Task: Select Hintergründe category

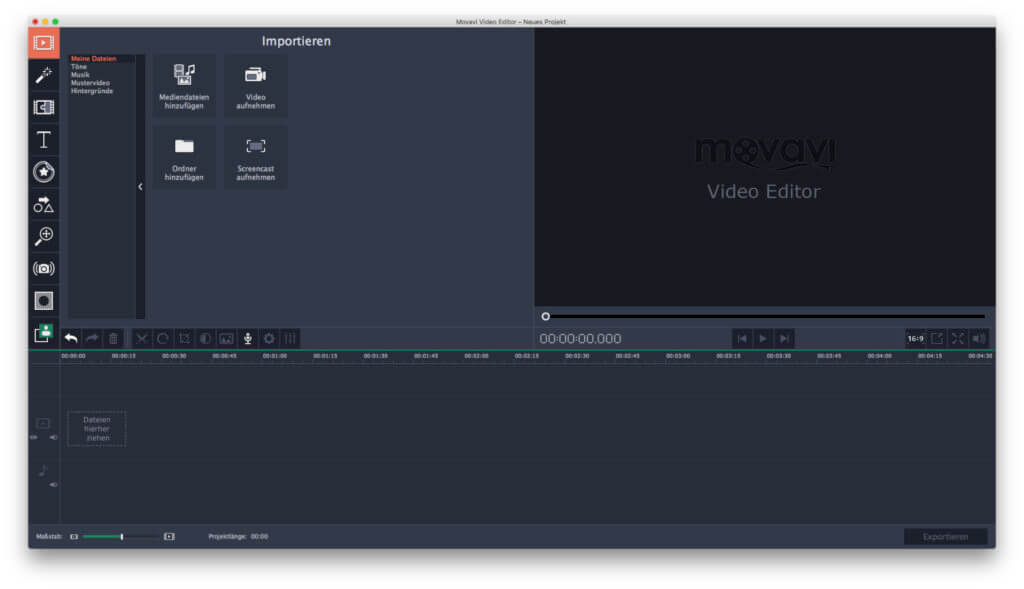Action: point(92,91)
